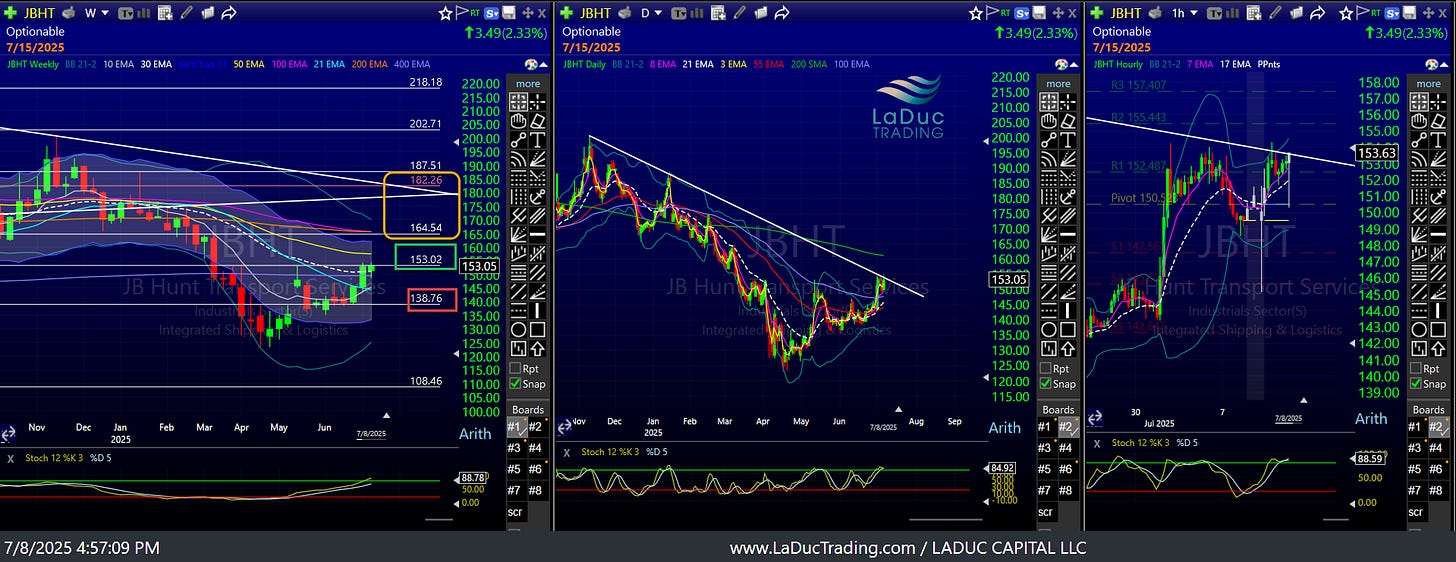Select the circle shape tool in weekly drawing palette
The image size is (1456, 562).
point(519,327)
